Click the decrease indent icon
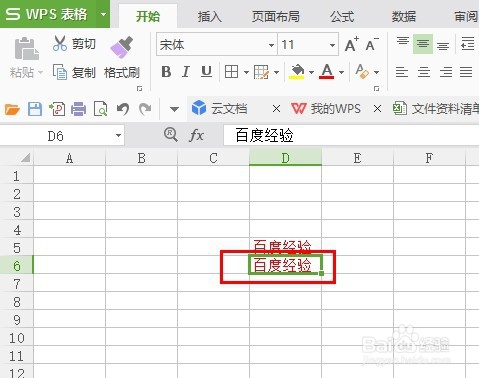Viewport: 479px width, 378px height. [467, 44]
